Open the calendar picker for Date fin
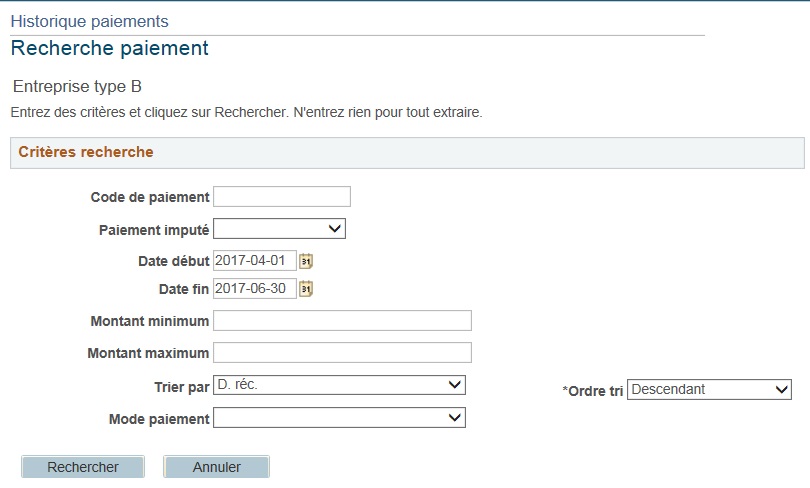This screenshot has width=810, height=488. [306, 289]
